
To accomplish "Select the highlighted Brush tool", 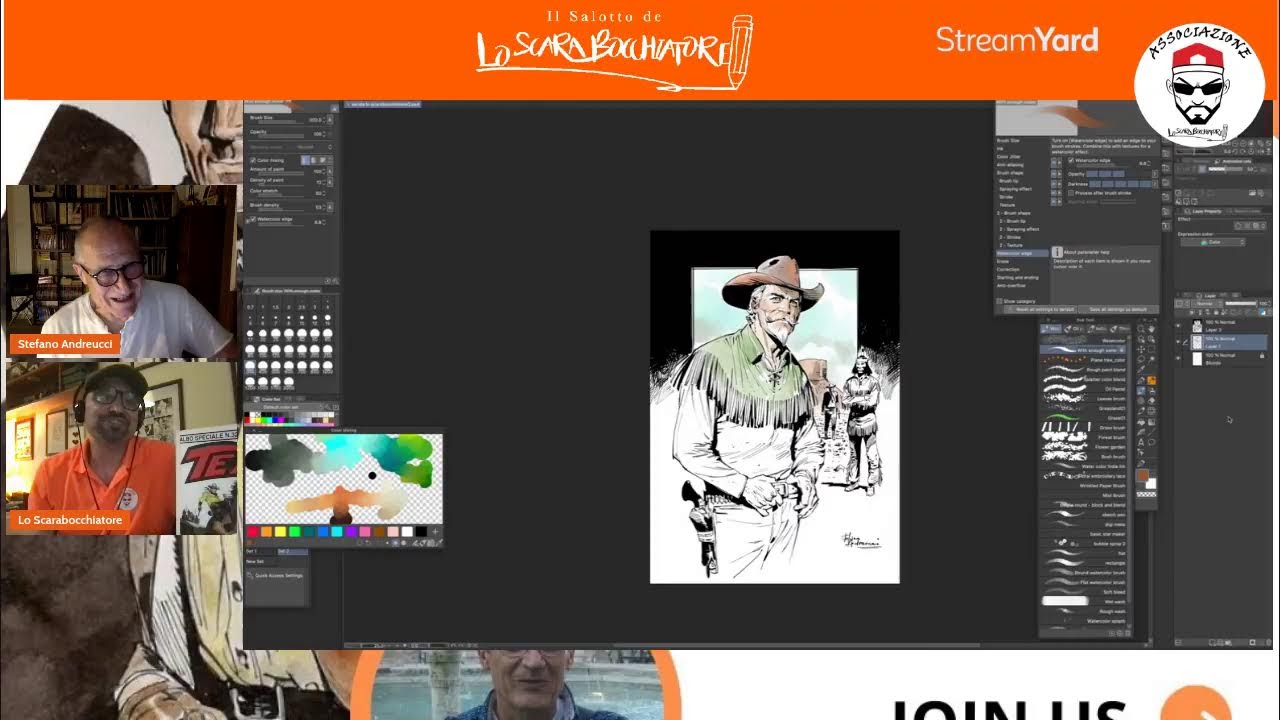I will point(1141,391).
